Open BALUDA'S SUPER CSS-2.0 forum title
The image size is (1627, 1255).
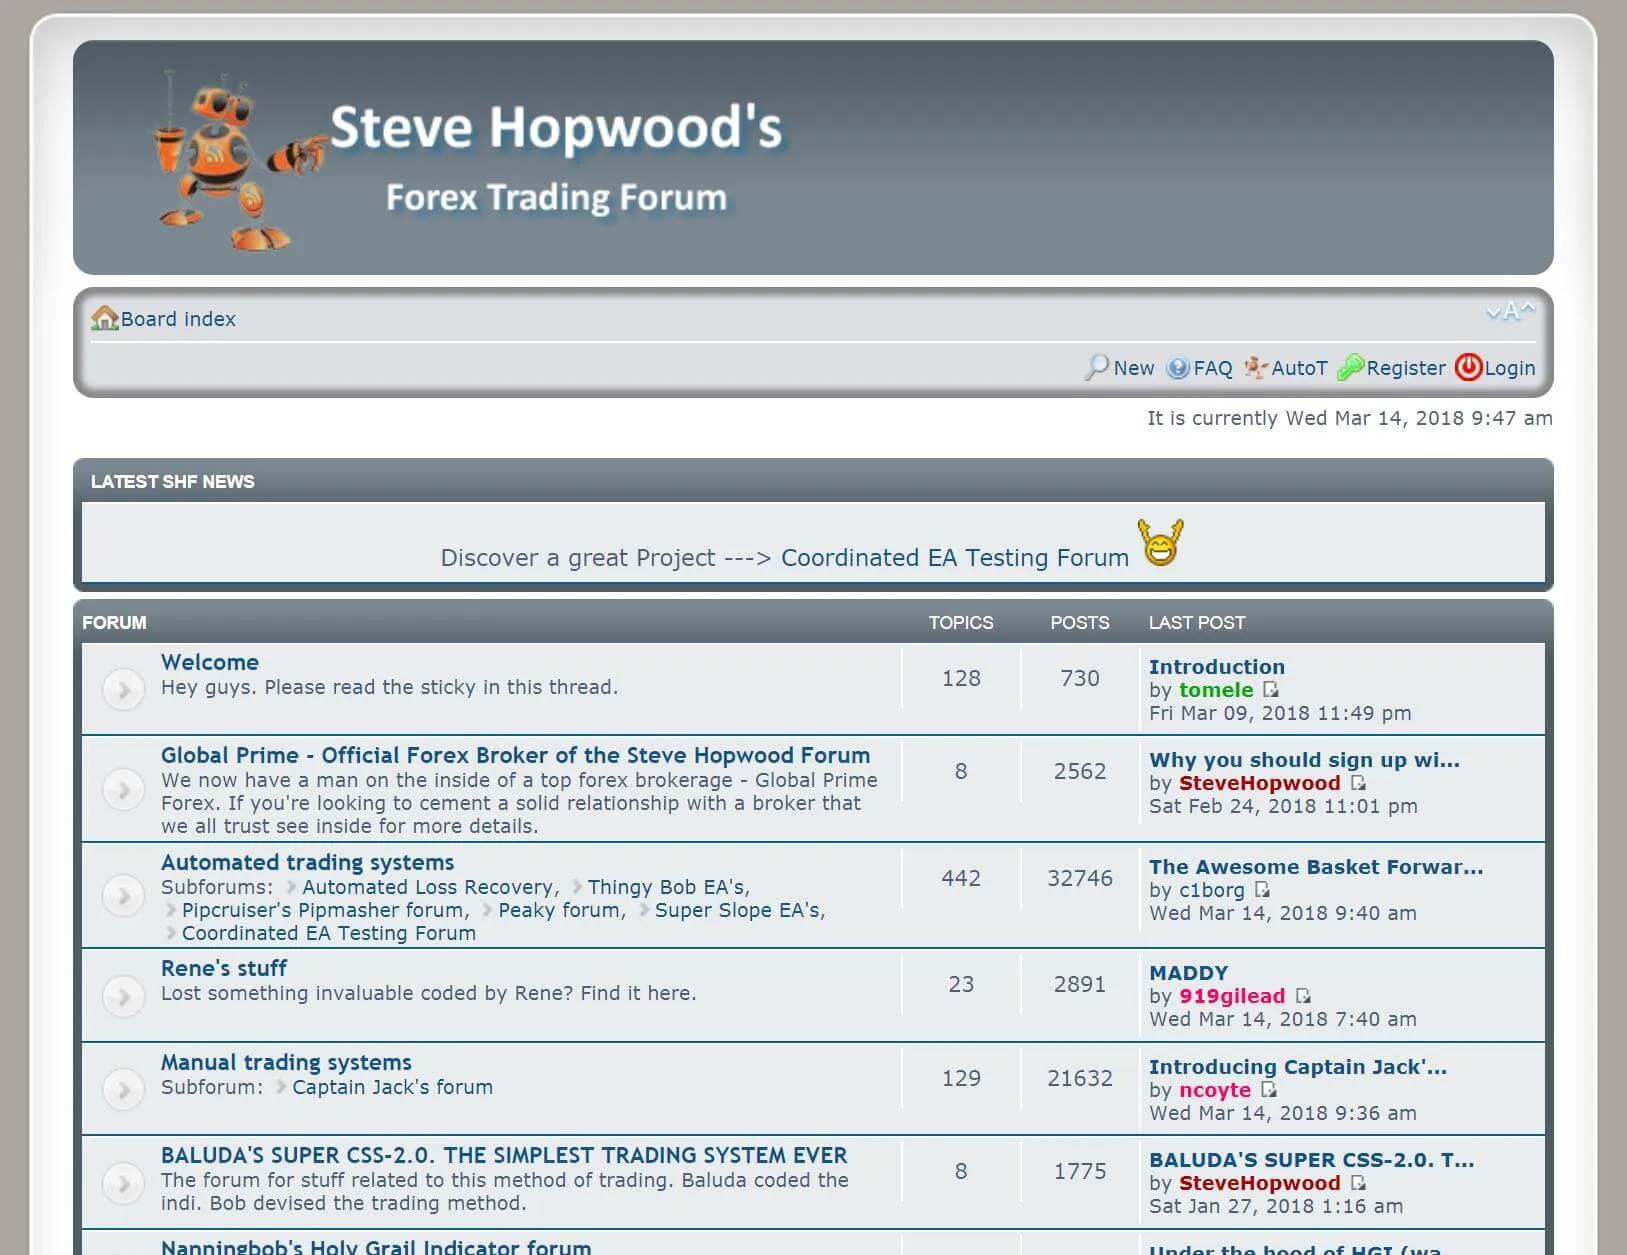coord(504,1155)
